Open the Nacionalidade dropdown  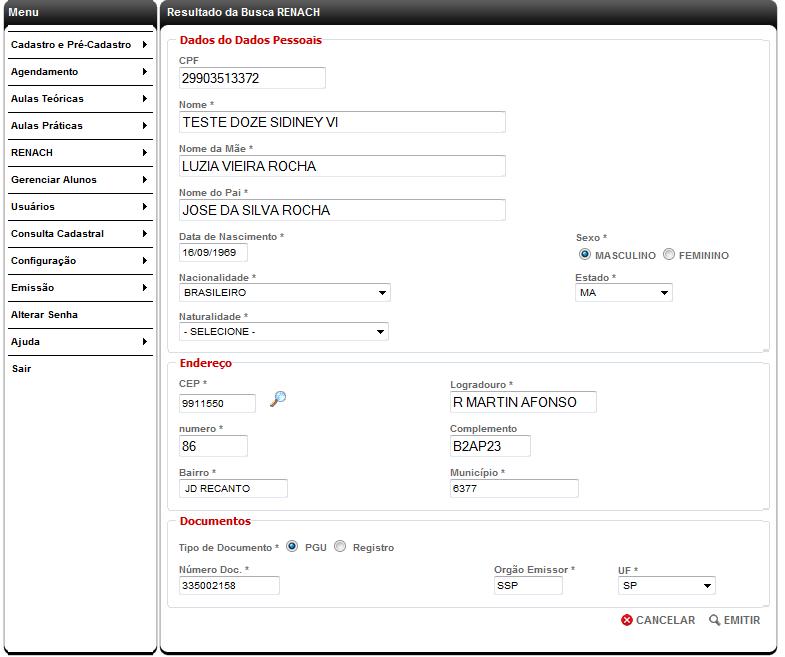point(284,293)
